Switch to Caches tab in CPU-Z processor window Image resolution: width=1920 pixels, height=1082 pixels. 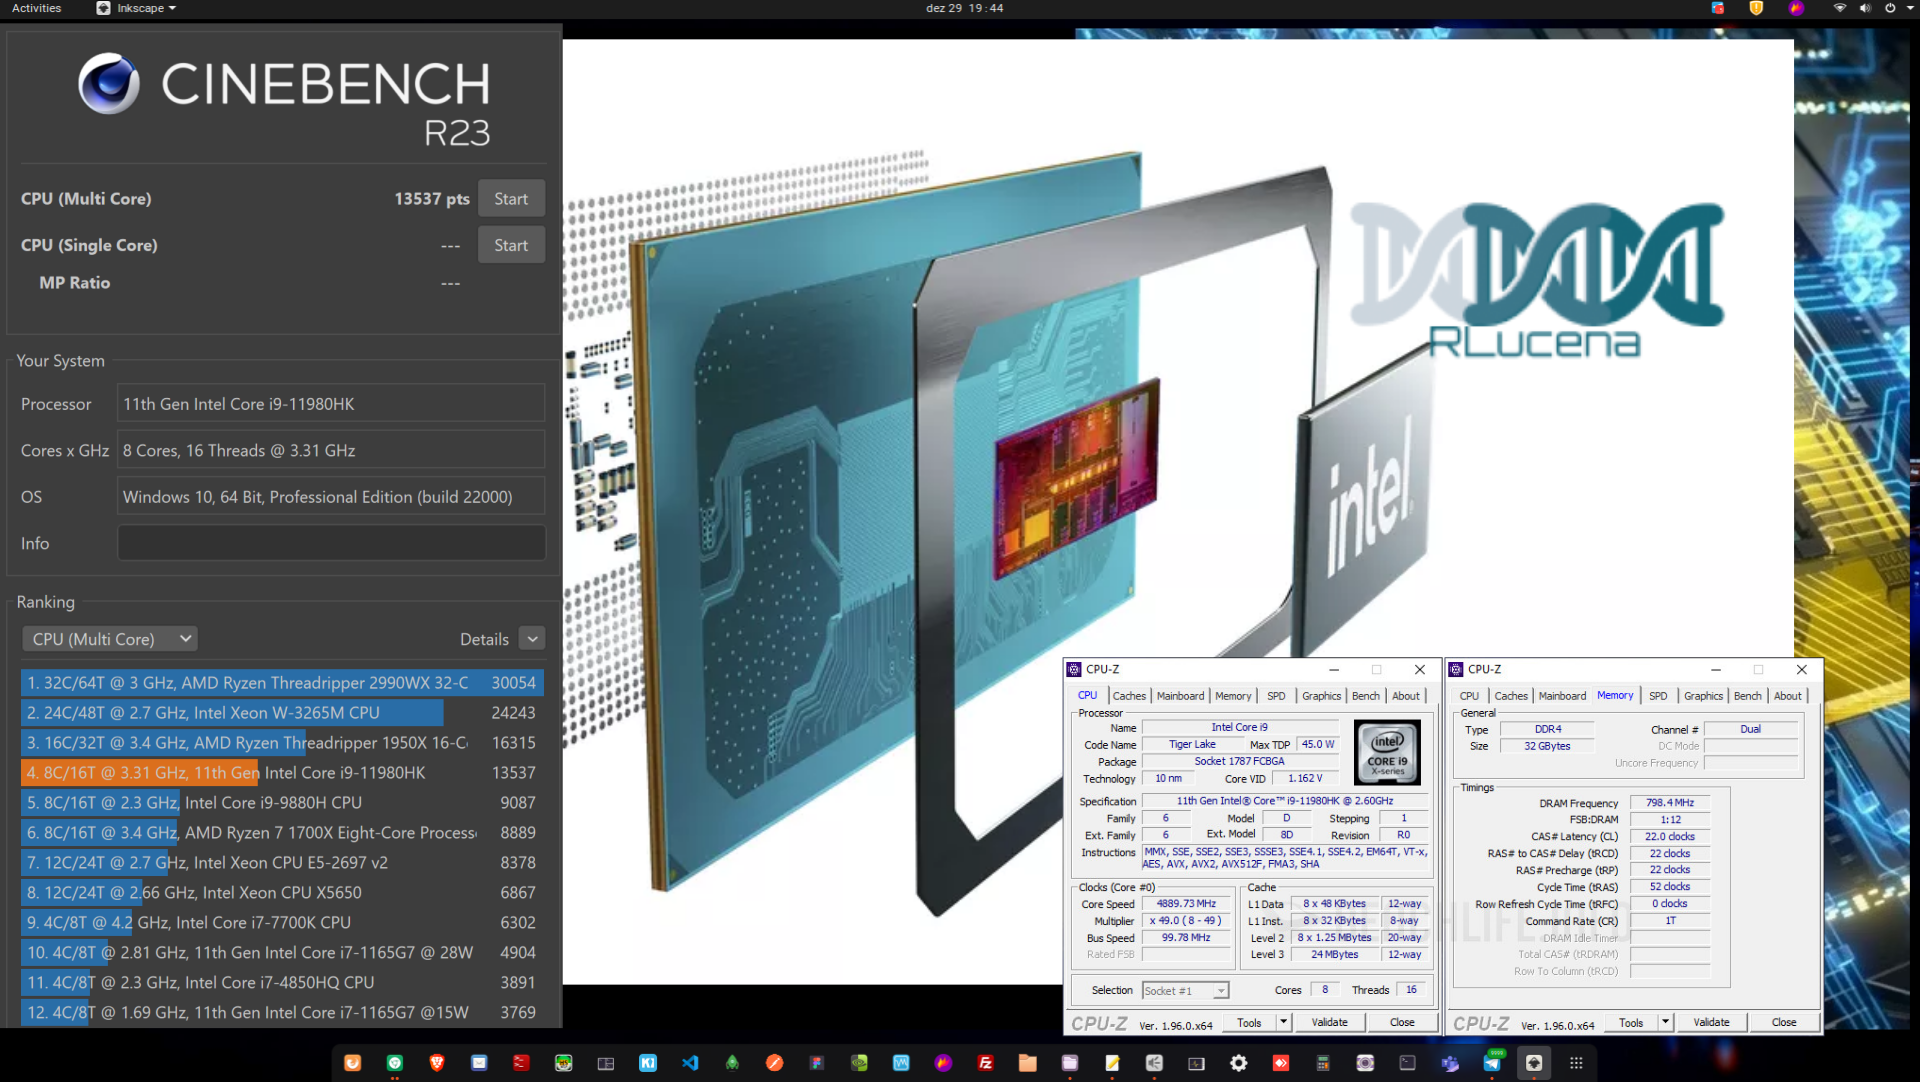1129,696
